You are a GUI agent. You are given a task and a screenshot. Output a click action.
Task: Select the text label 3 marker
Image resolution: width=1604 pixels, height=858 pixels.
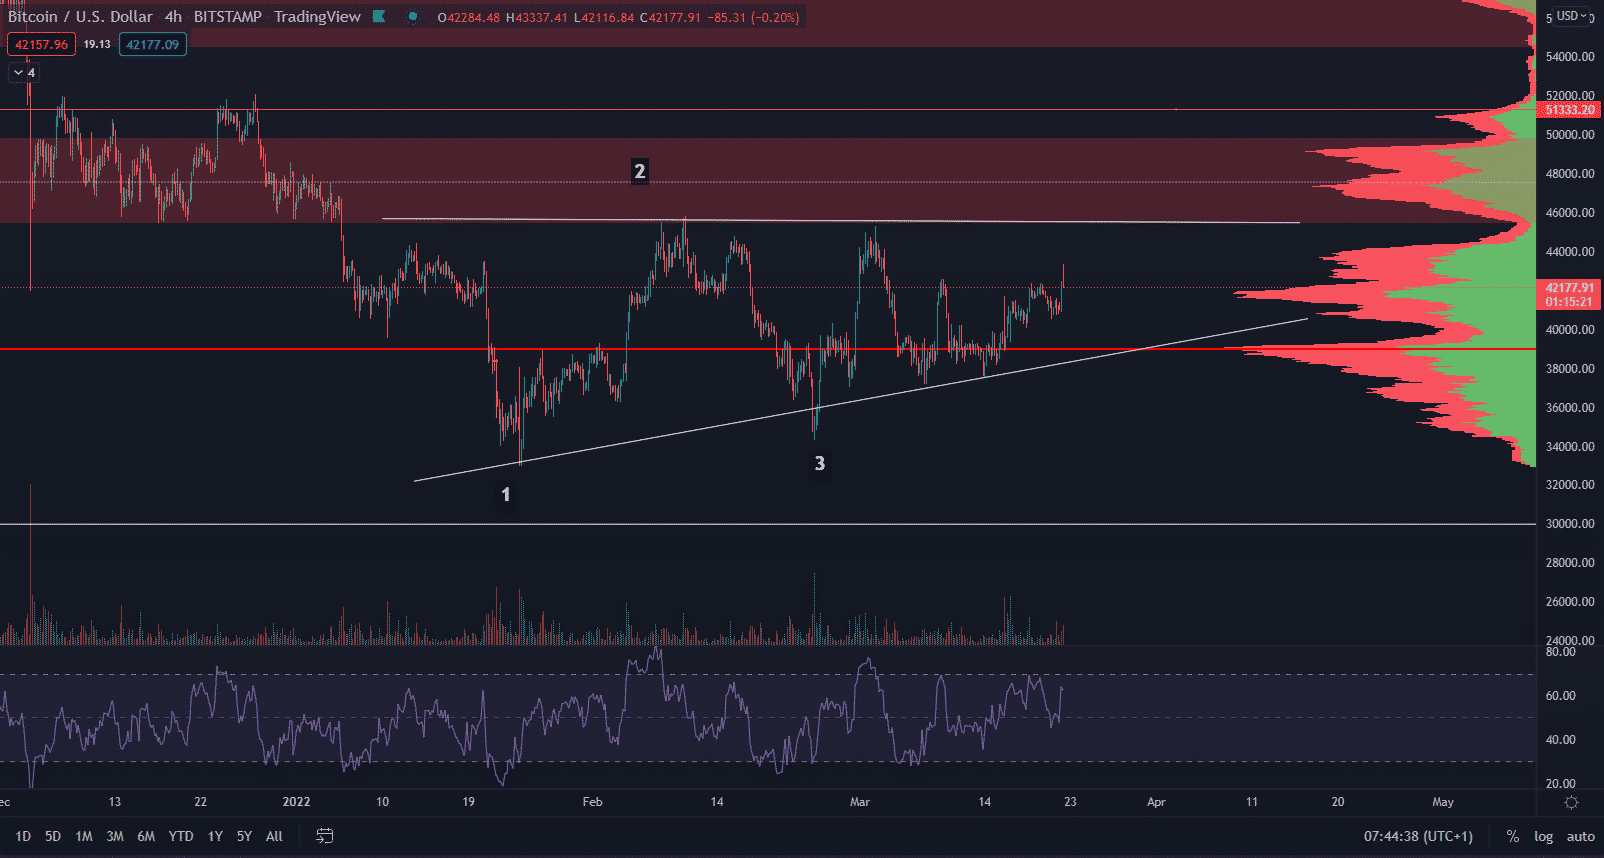click(x=820, y=463)
